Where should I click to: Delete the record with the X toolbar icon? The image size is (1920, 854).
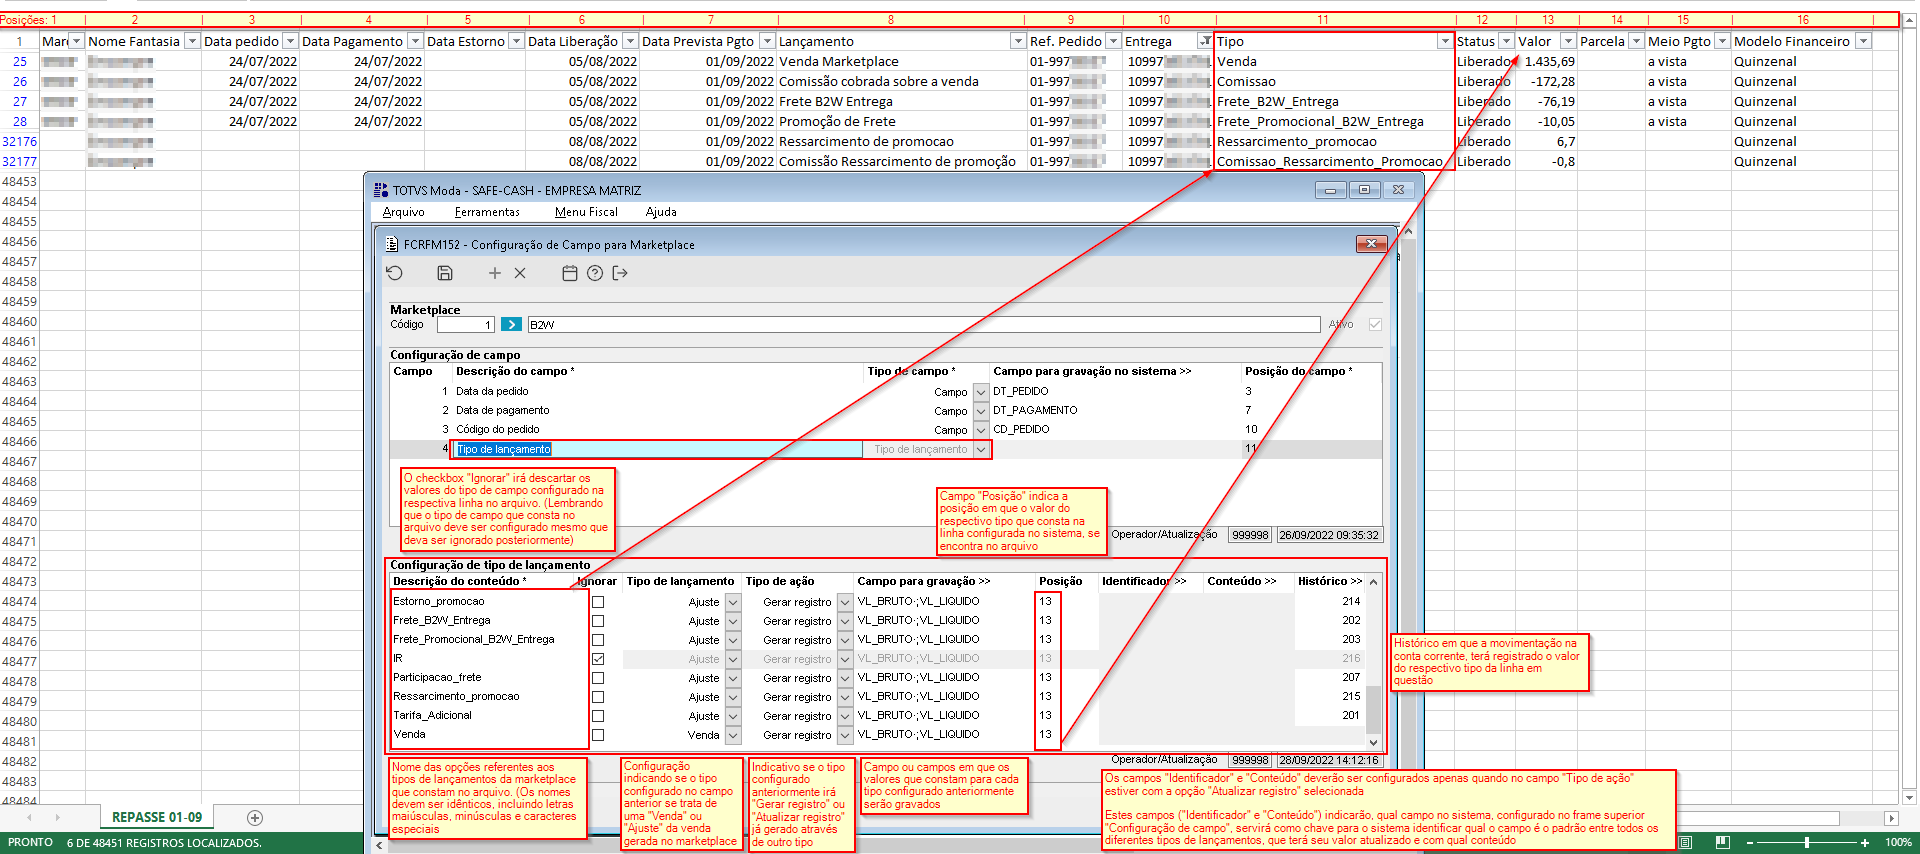[x=520, y=273]
